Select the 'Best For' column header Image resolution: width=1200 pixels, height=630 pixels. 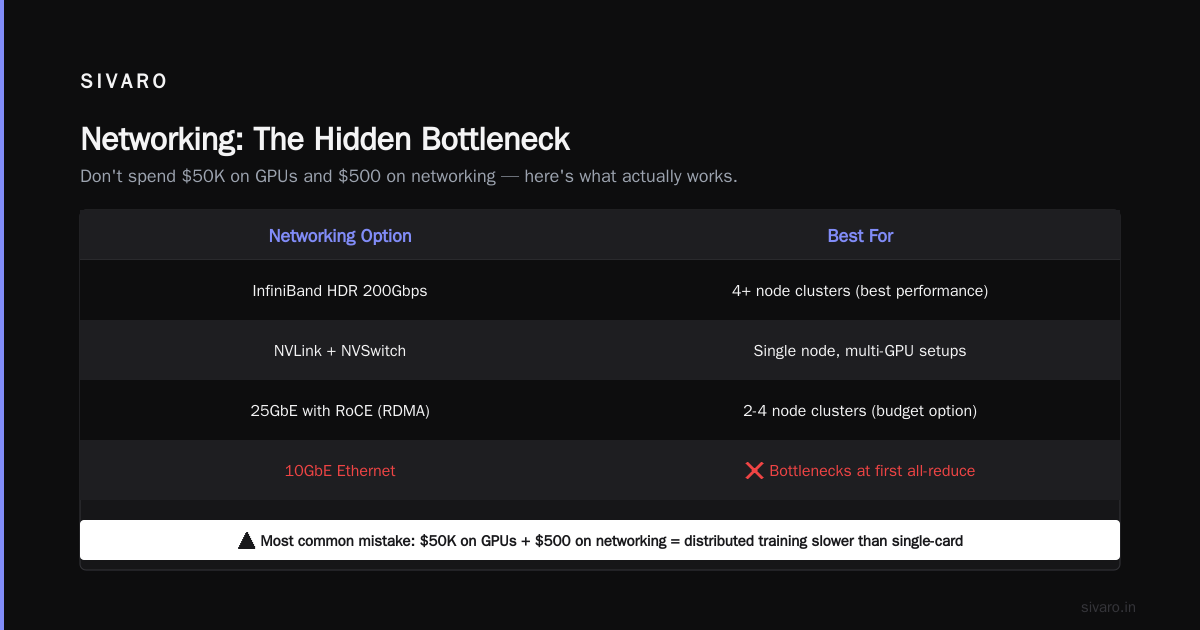point(860,236)
